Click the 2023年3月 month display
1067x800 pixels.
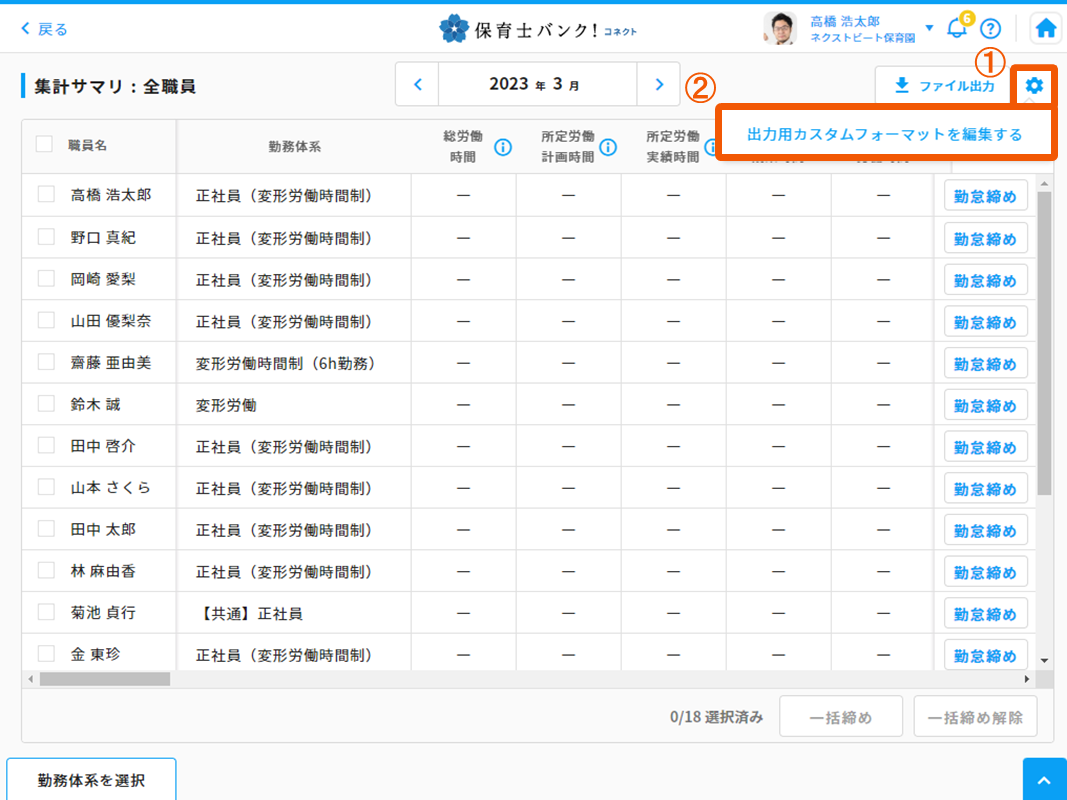coord(537,85)
